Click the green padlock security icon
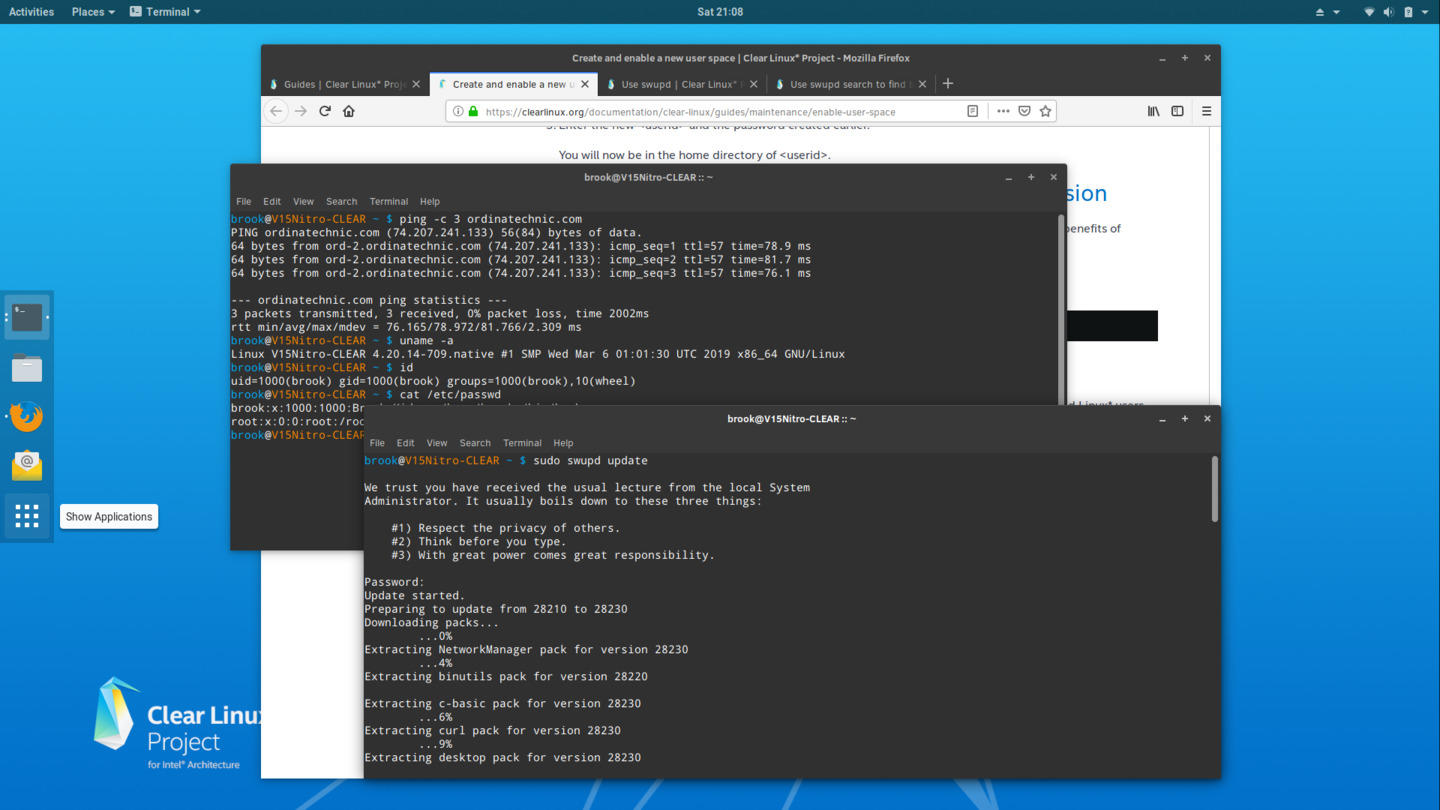Image resolution: width=1440 pixels, height=810 pixels. click(x=473, y=111)
